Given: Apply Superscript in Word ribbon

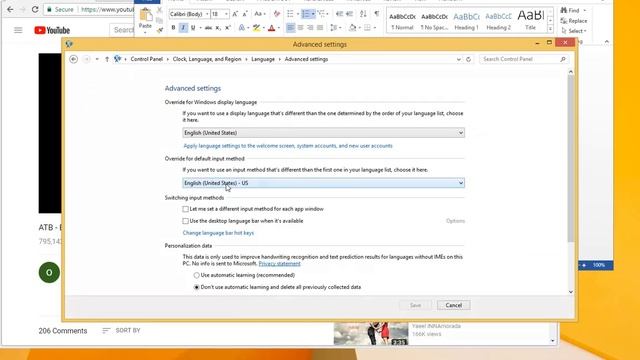Looking at the screenshot, I should (x=228, y=28).
